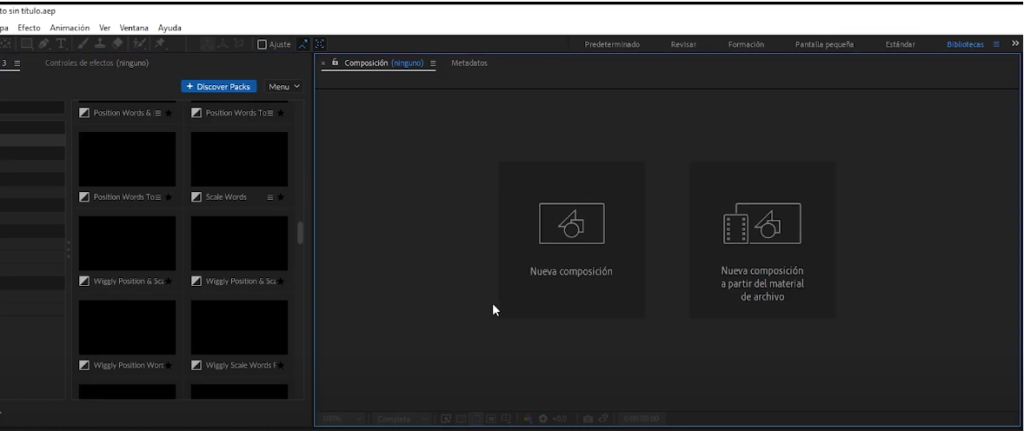This screenshot has height=431, width=1024.
Task: Click the Nueva composición icon
Action: [571, 223]
